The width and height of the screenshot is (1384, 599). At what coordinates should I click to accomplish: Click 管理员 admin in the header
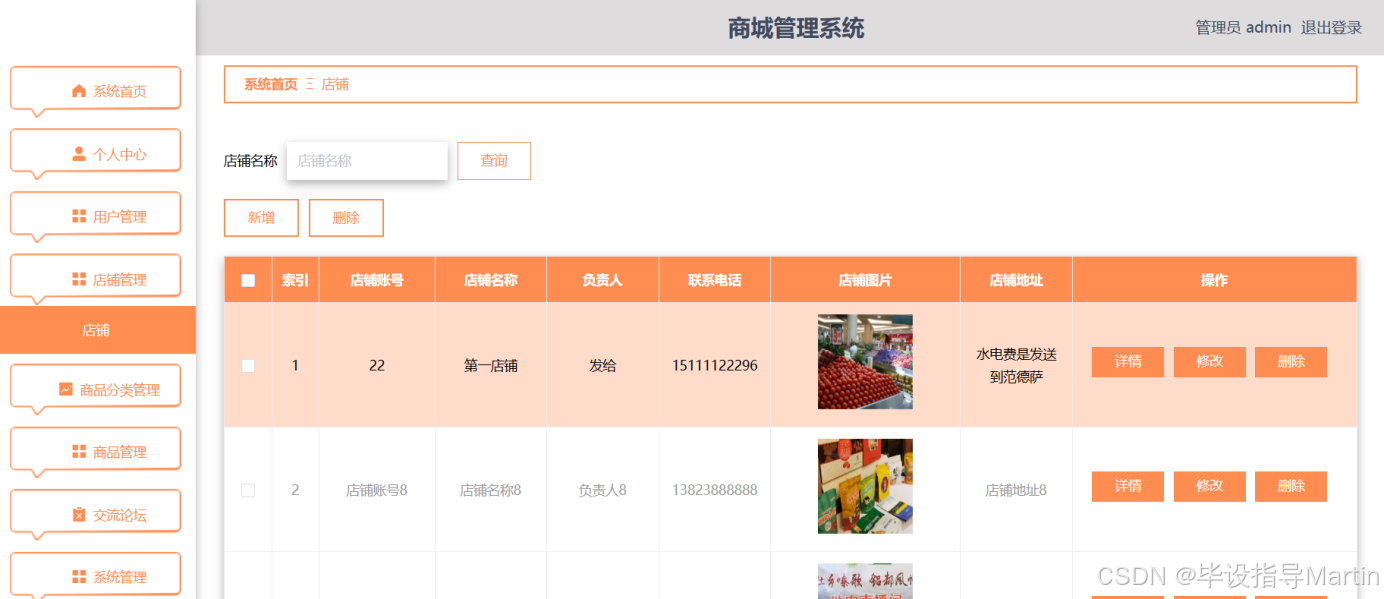pos(1243,28)
